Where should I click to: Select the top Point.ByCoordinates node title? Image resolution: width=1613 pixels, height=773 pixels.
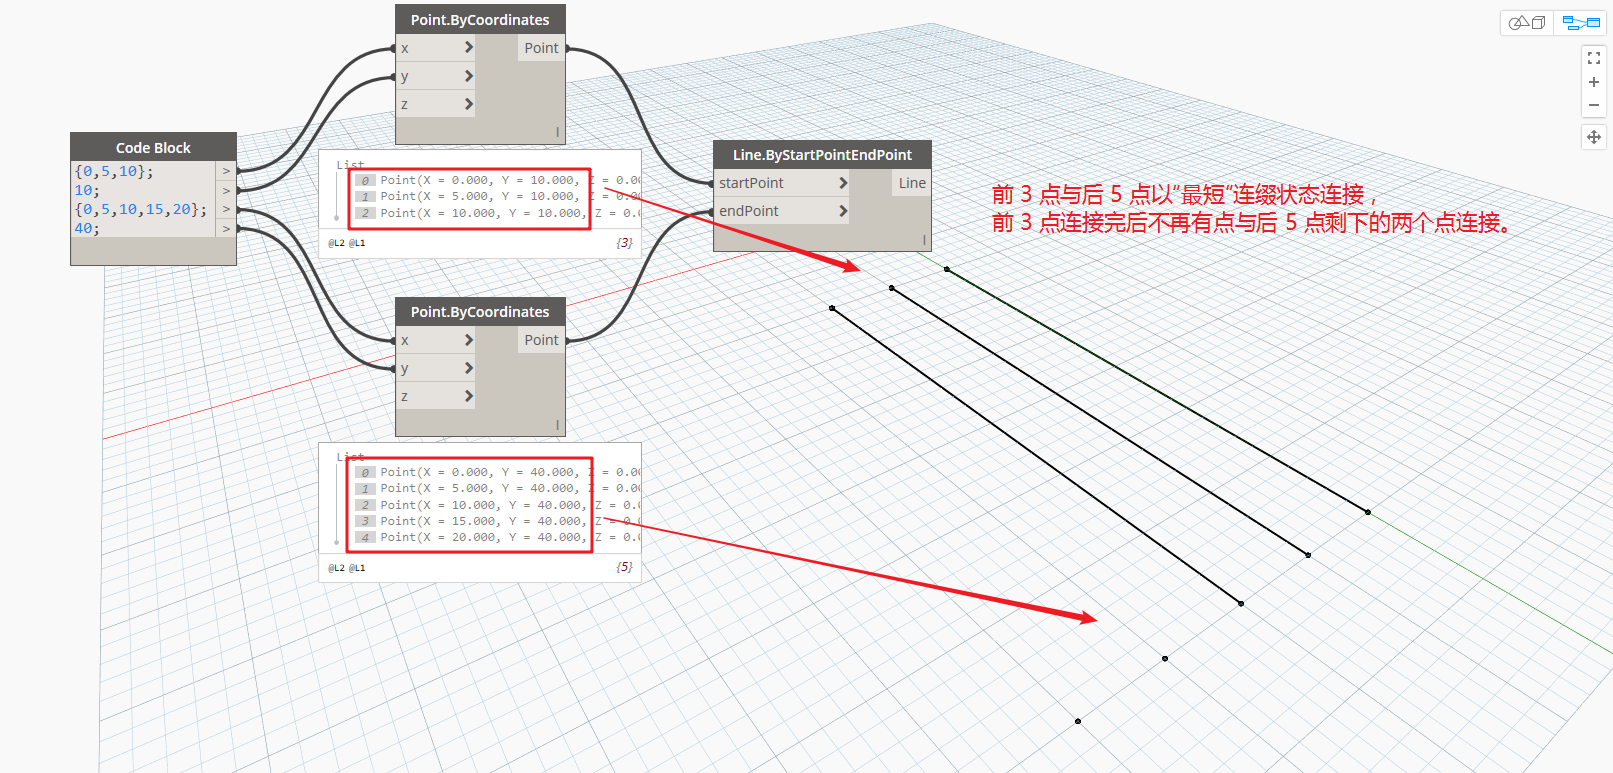tap(480, 19)
